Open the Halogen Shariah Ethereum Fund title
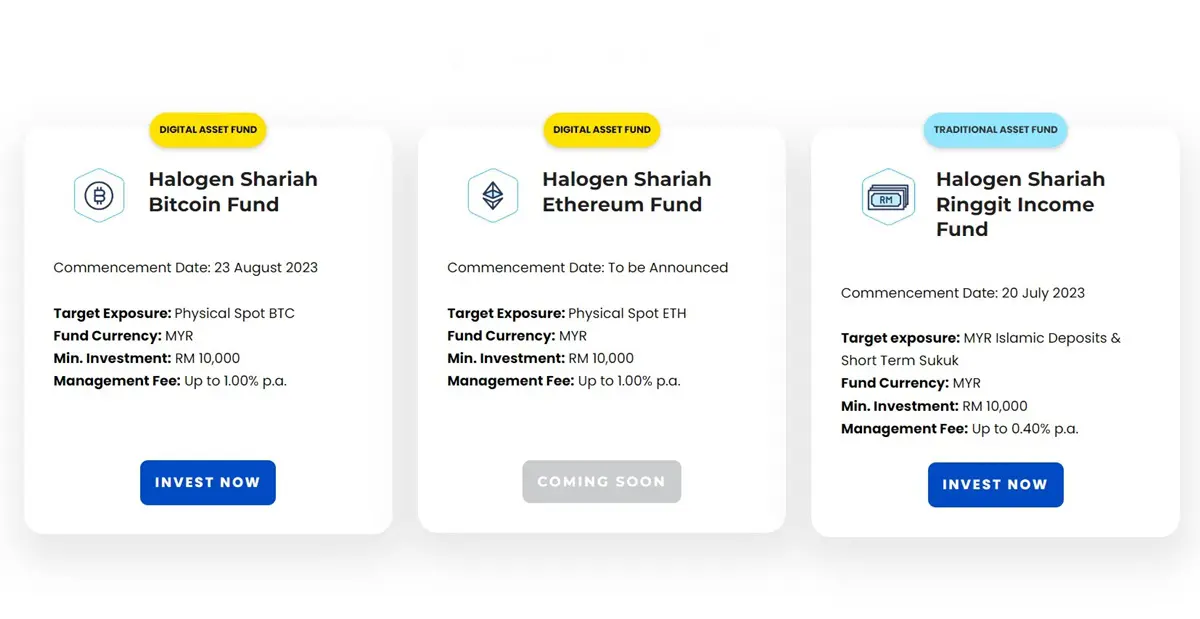1200x619 pixels. tap(627, 192)
